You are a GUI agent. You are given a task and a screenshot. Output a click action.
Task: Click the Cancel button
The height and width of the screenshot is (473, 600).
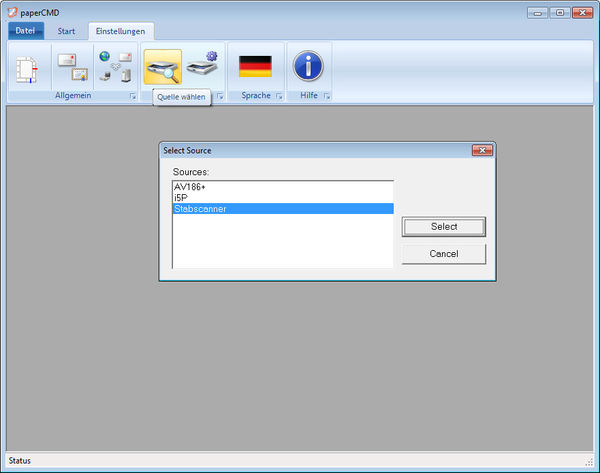click(x=444, y=254)
